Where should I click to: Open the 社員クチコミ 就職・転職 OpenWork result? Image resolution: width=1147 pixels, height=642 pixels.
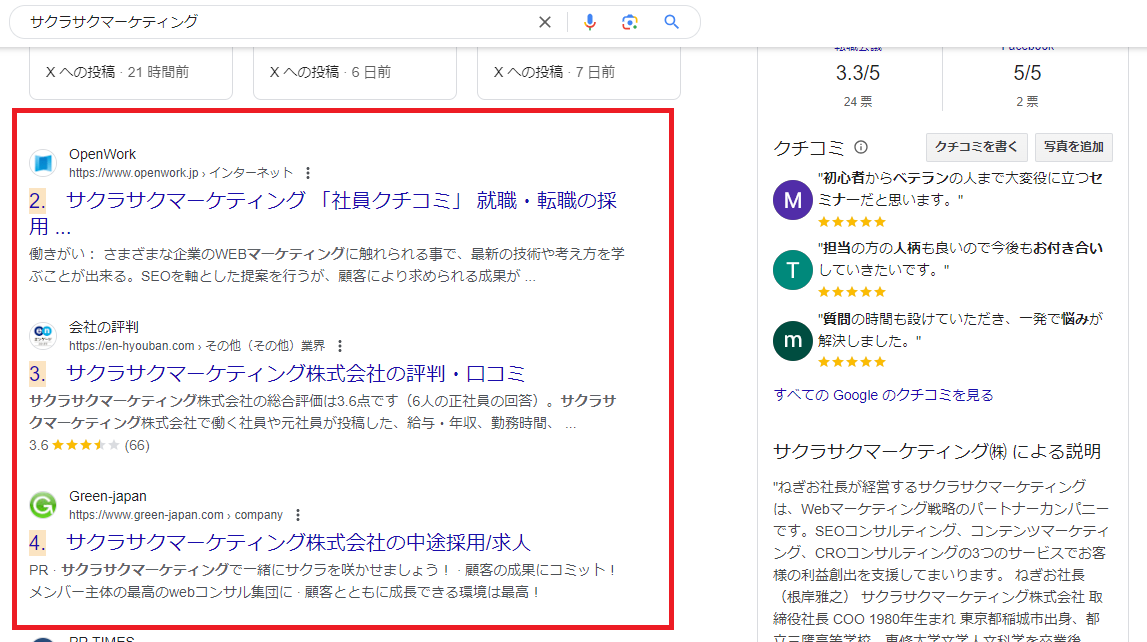(x=323, y=213)
